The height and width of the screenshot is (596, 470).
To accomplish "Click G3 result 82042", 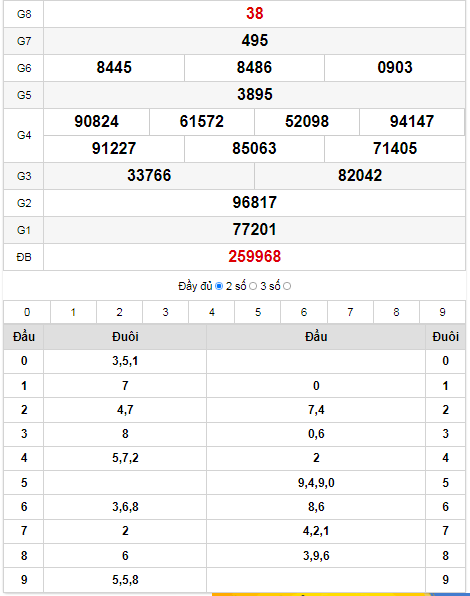I will click(x=360, y=176).
